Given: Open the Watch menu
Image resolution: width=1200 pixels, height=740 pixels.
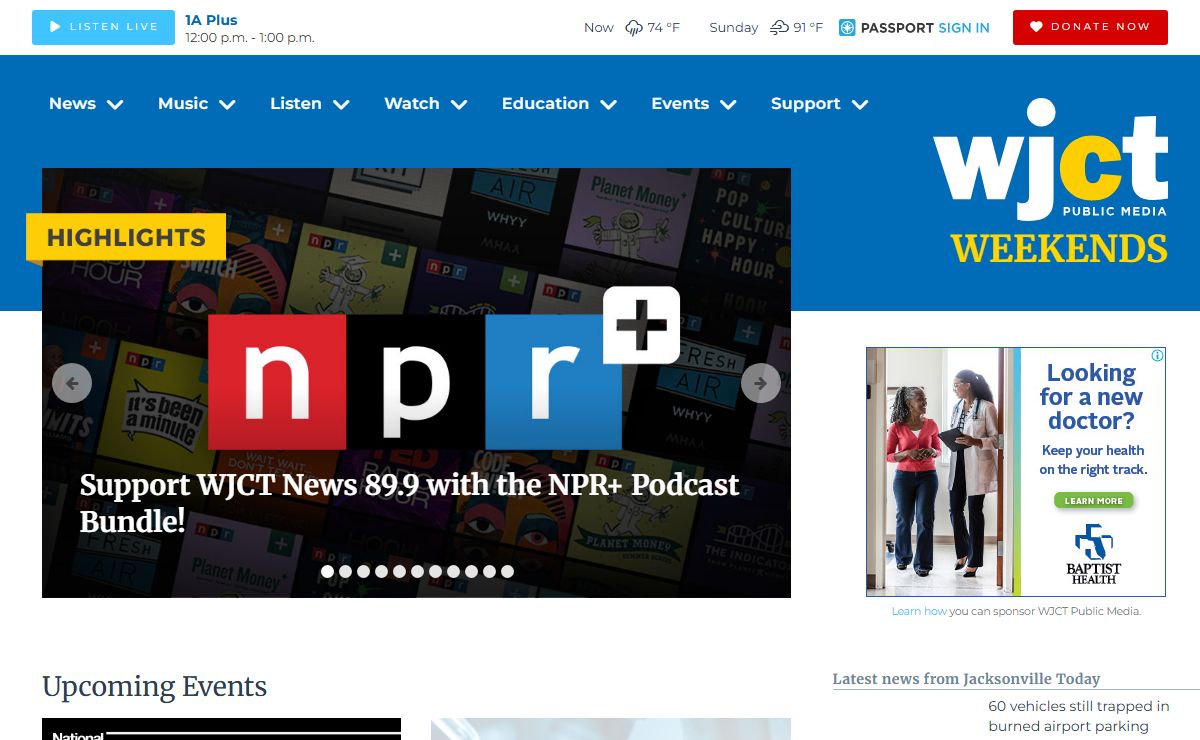Looking at the screenshot, I should pyautogui.click(x=412, y=104).
